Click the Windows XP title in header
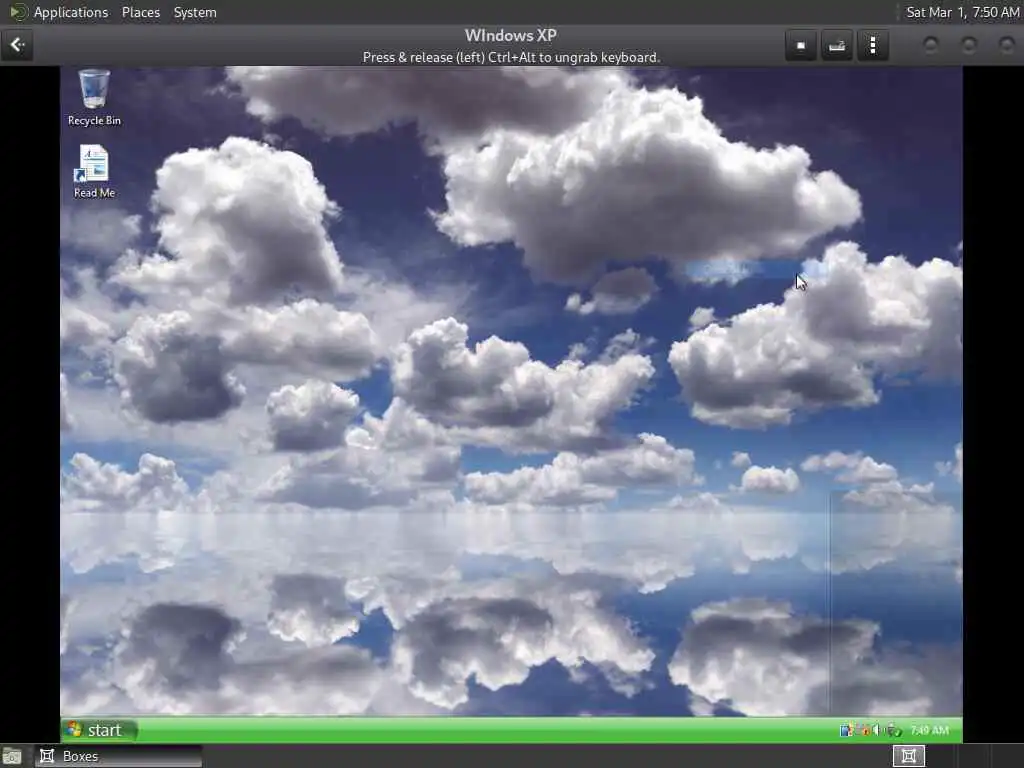 coord(511,36)
